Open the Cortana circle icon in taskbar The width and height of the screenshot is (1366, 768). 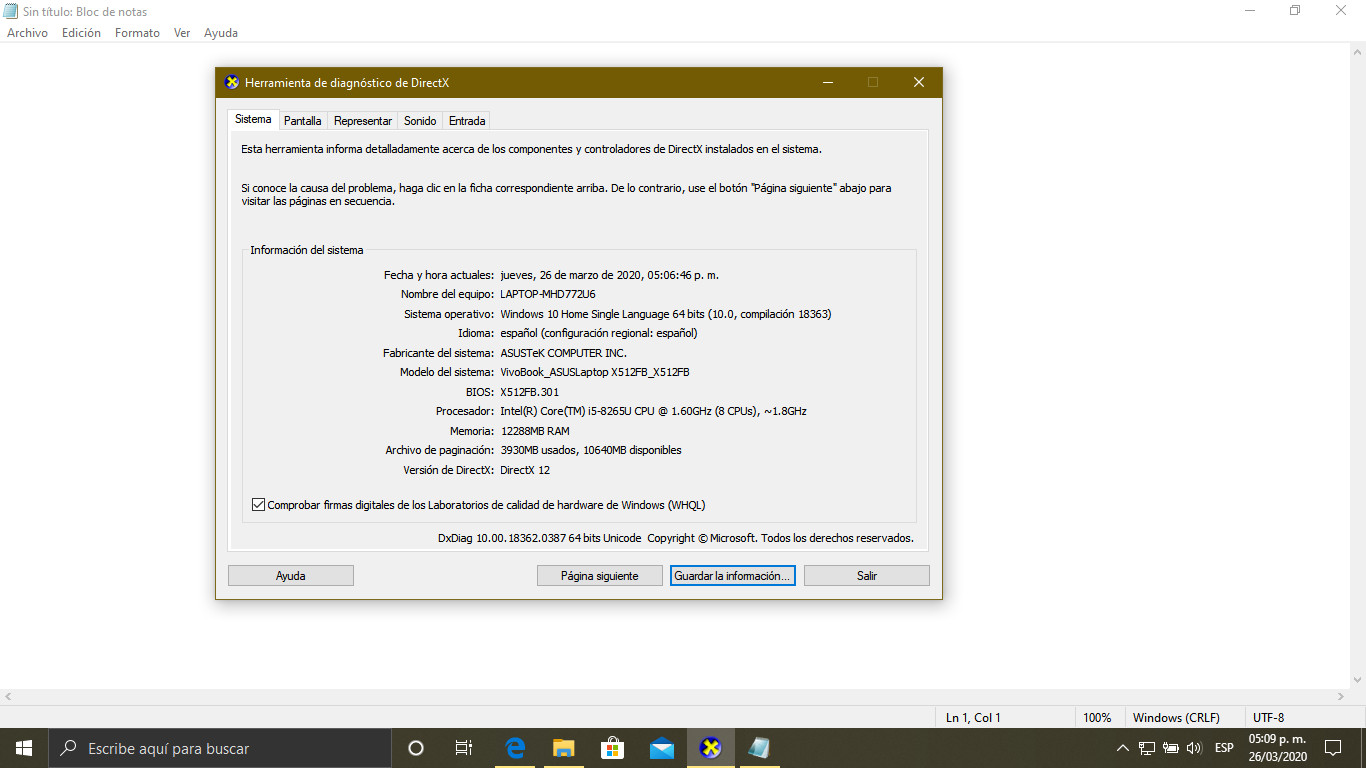416,748
